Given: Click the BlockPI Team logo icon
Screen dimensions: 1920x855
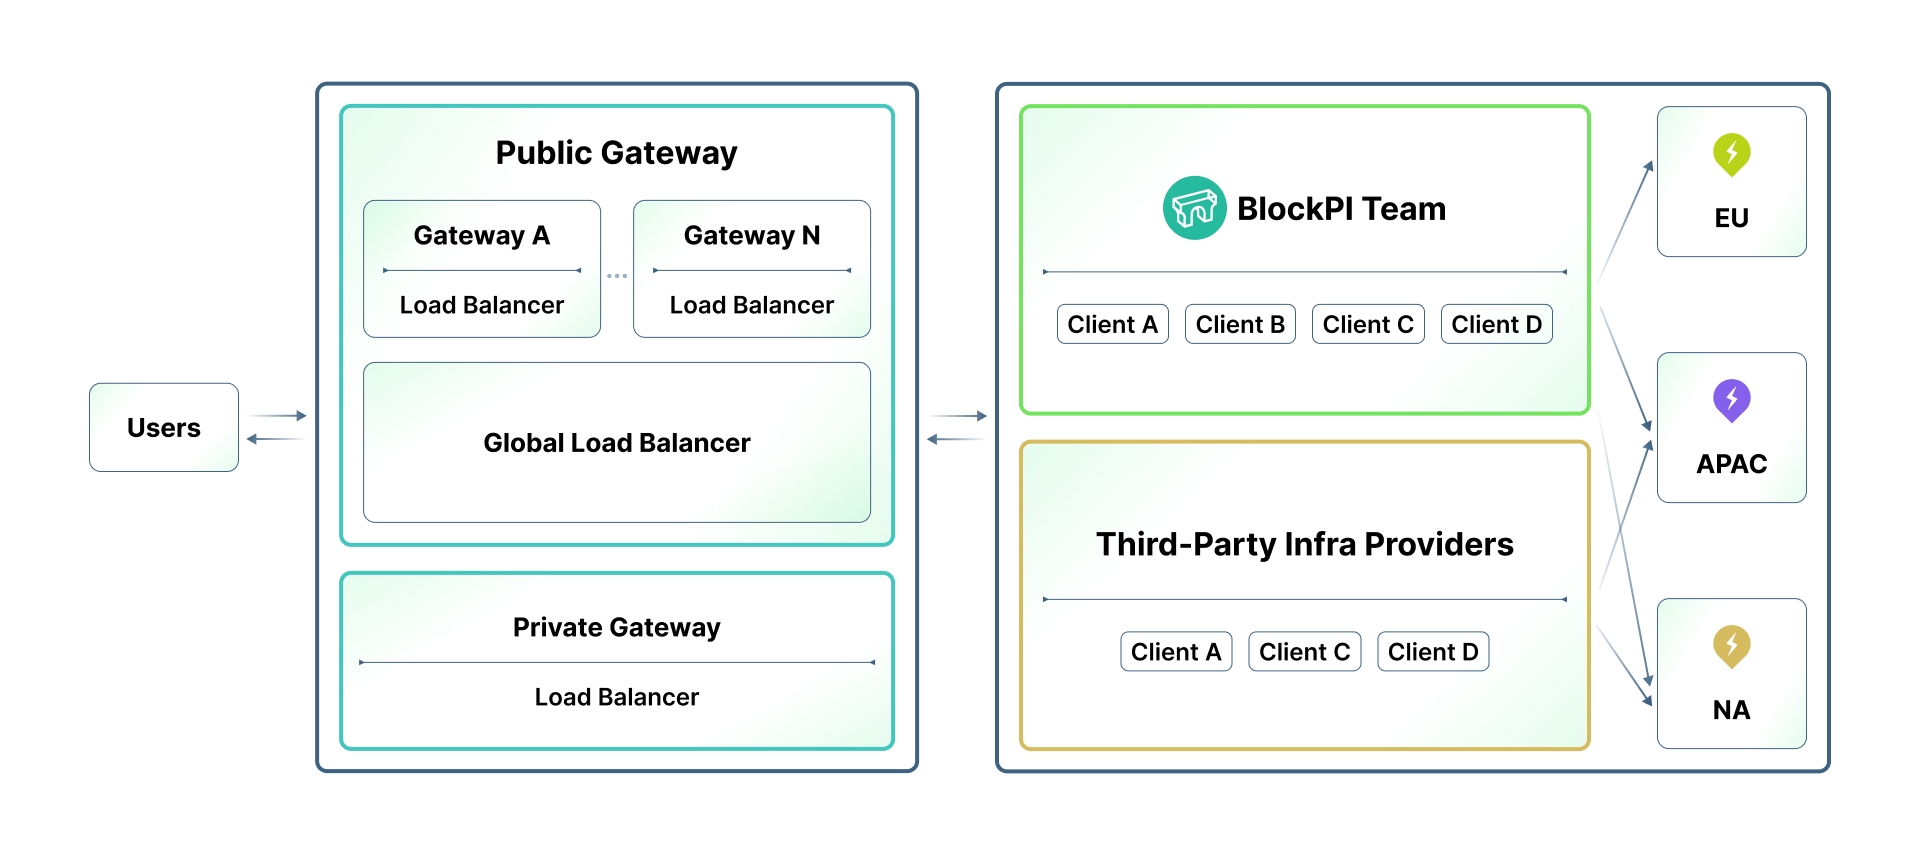Looking at the screenshot, I should (1194, 208).
